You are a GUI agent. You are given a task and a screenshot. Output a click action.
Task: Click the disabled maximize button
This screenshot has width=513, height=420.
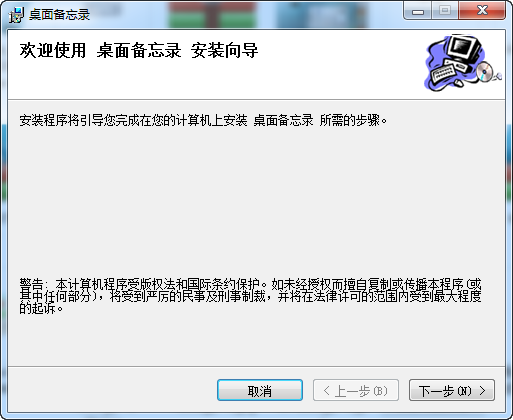[445, 11]
